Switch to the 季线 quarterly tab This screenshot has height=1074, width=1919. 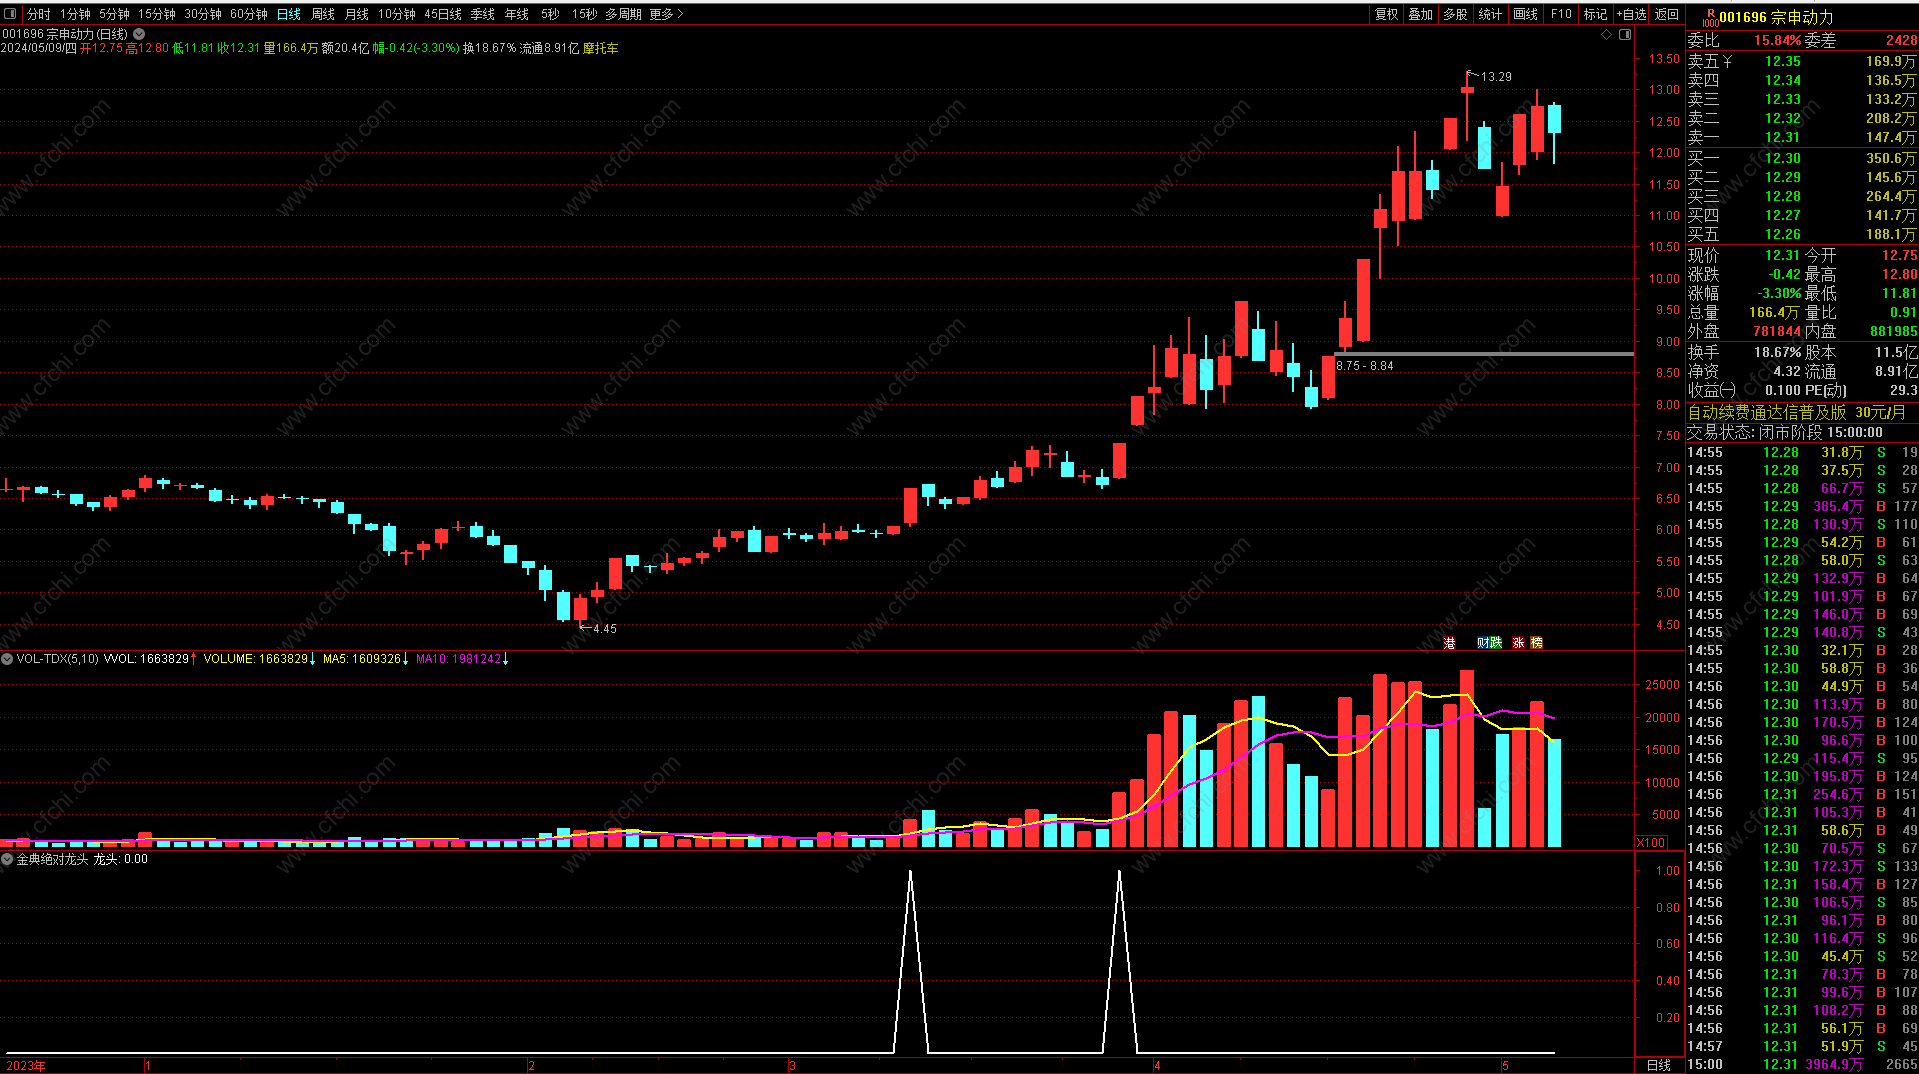(x=482, y=14)
